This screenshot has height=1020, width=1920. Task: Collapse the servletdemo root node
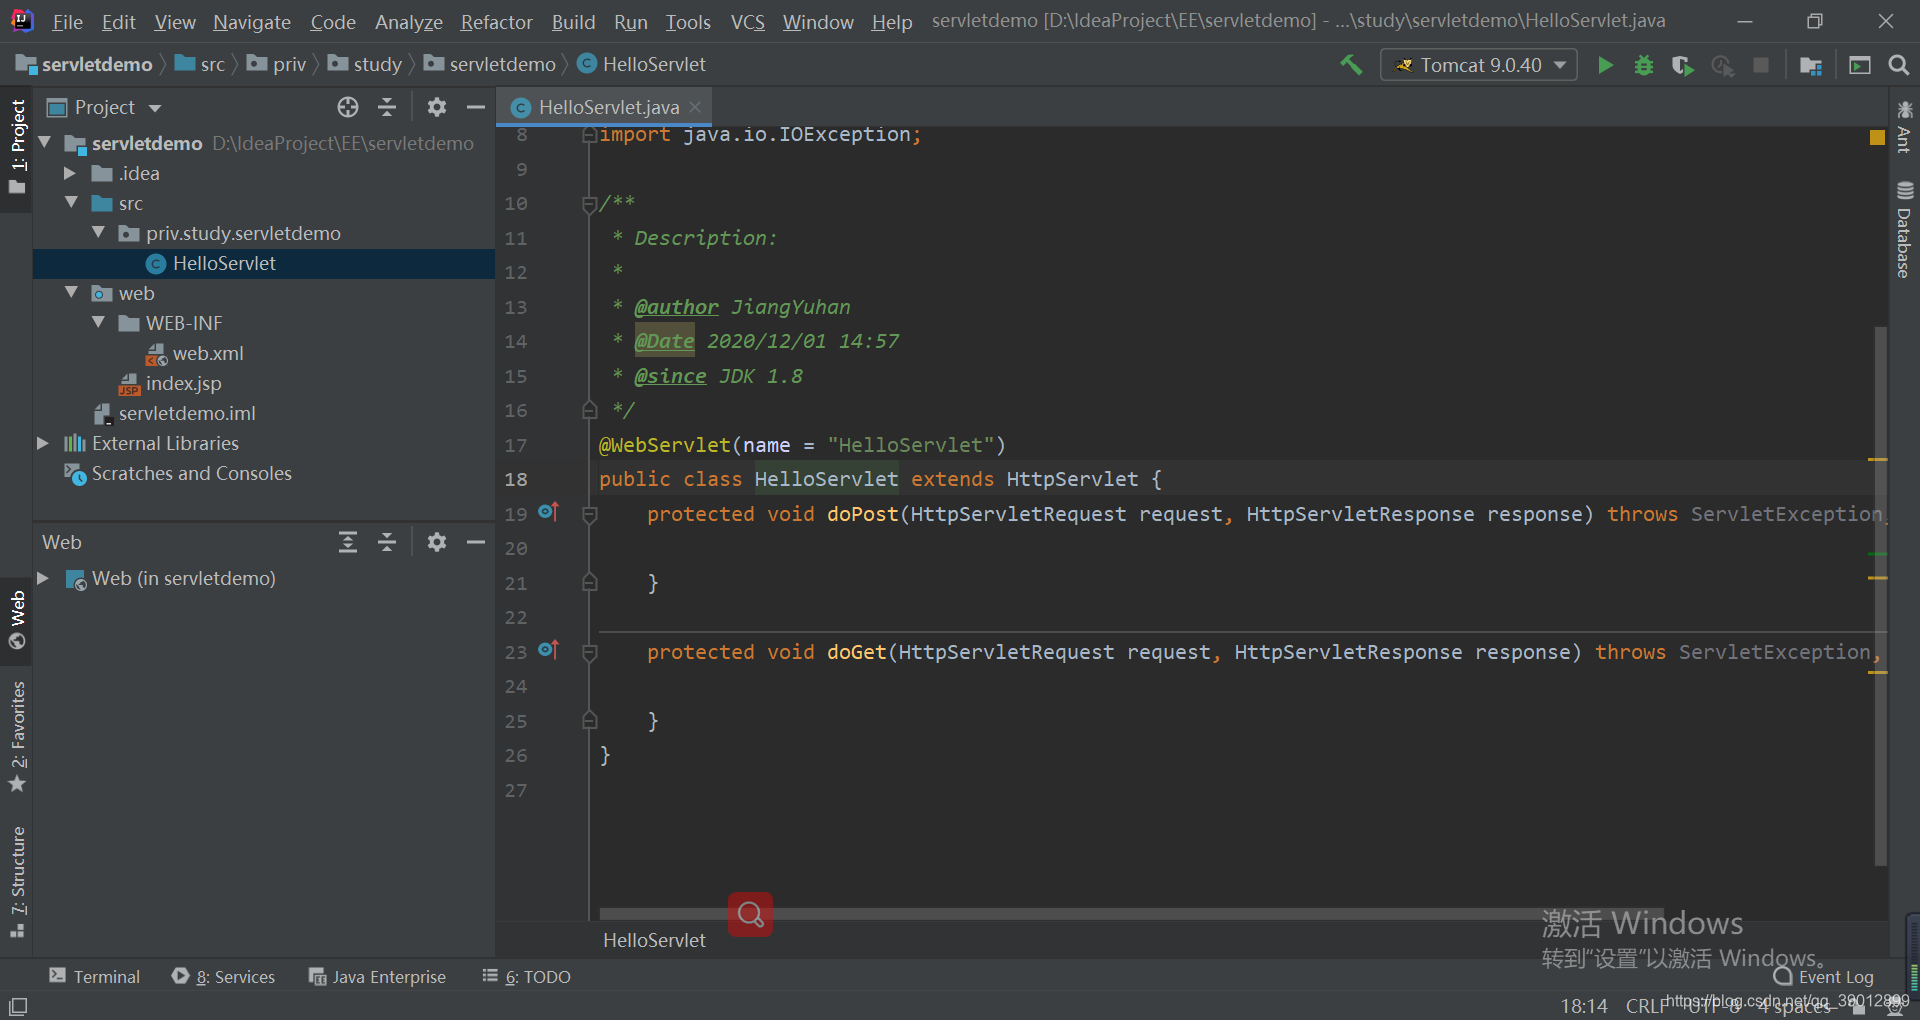pyautogui.click(x=45, y=143)
